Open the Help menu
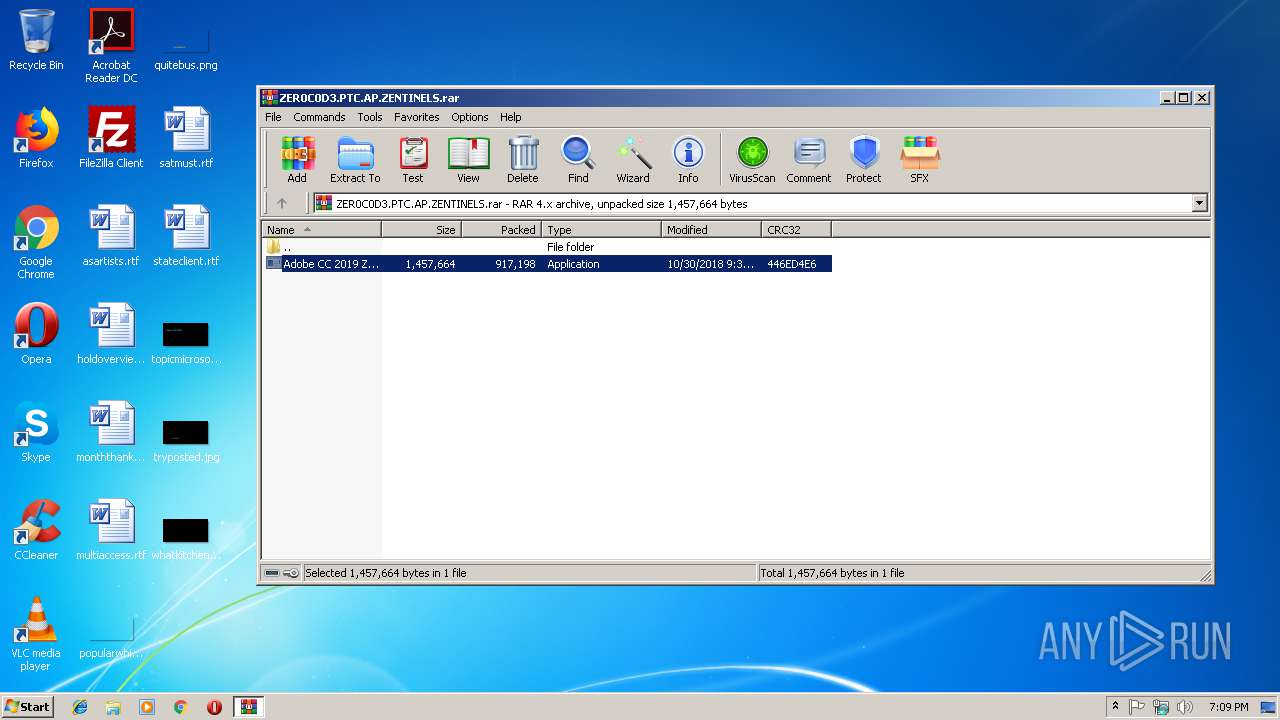 tap(511, 117)
